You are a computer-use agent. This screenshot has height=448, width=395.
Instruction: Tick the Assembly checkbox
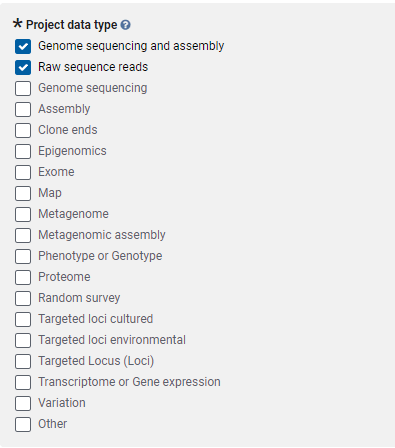point(23,109)
